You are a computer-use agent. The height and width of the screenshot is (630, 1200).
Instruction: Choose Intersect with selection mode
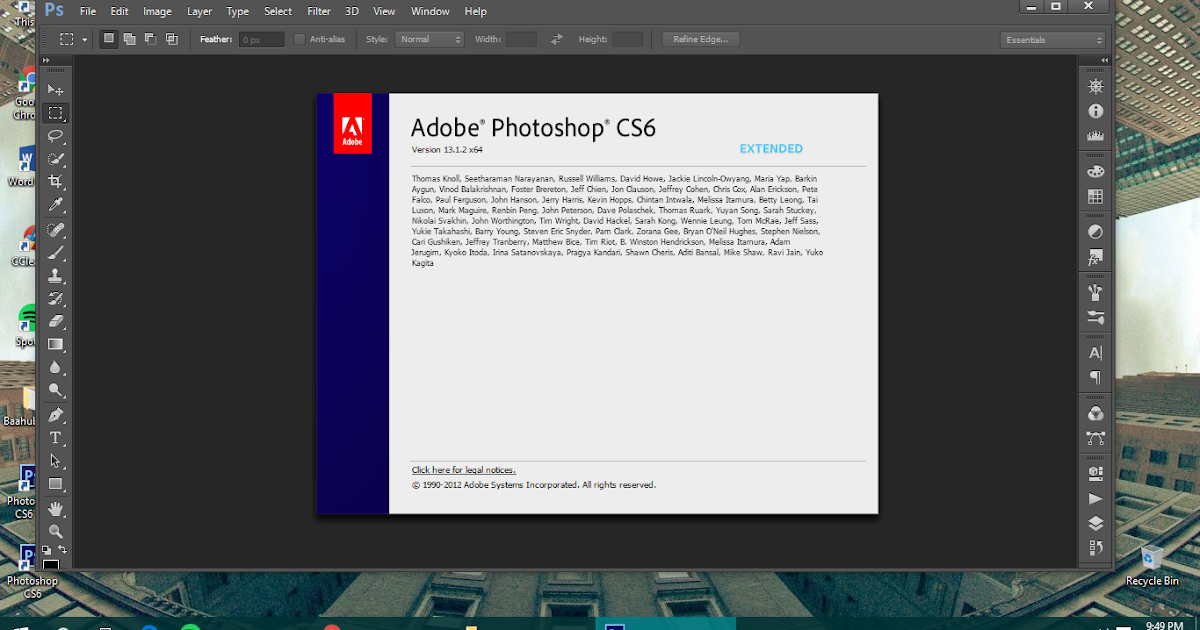172,39
